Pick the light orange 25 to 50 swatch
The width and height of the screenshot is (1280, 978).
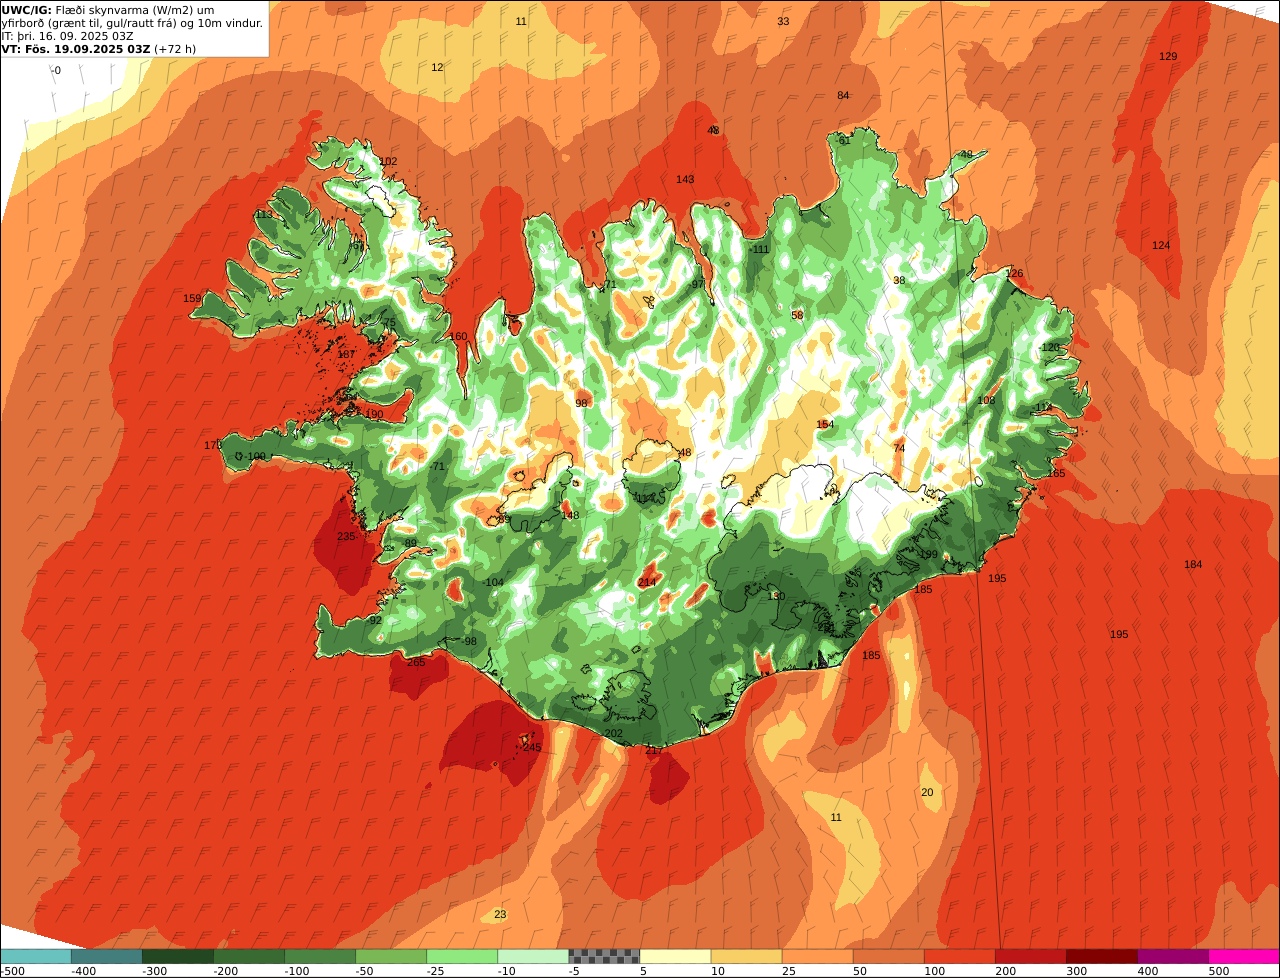point(817,956)
